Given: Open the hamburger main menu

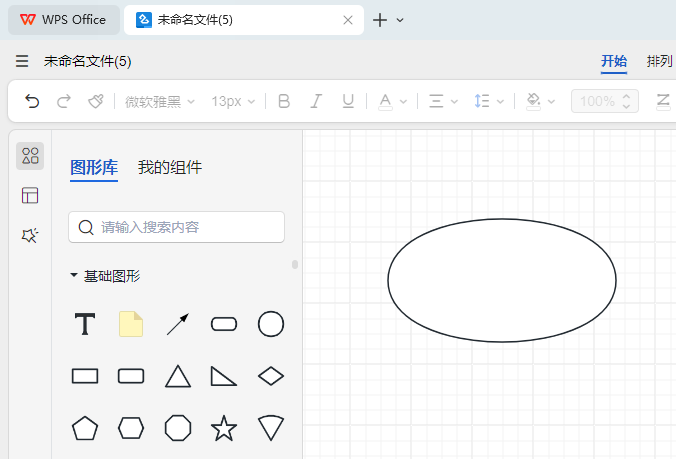Looking at the screenshot, I should [22, 61].
